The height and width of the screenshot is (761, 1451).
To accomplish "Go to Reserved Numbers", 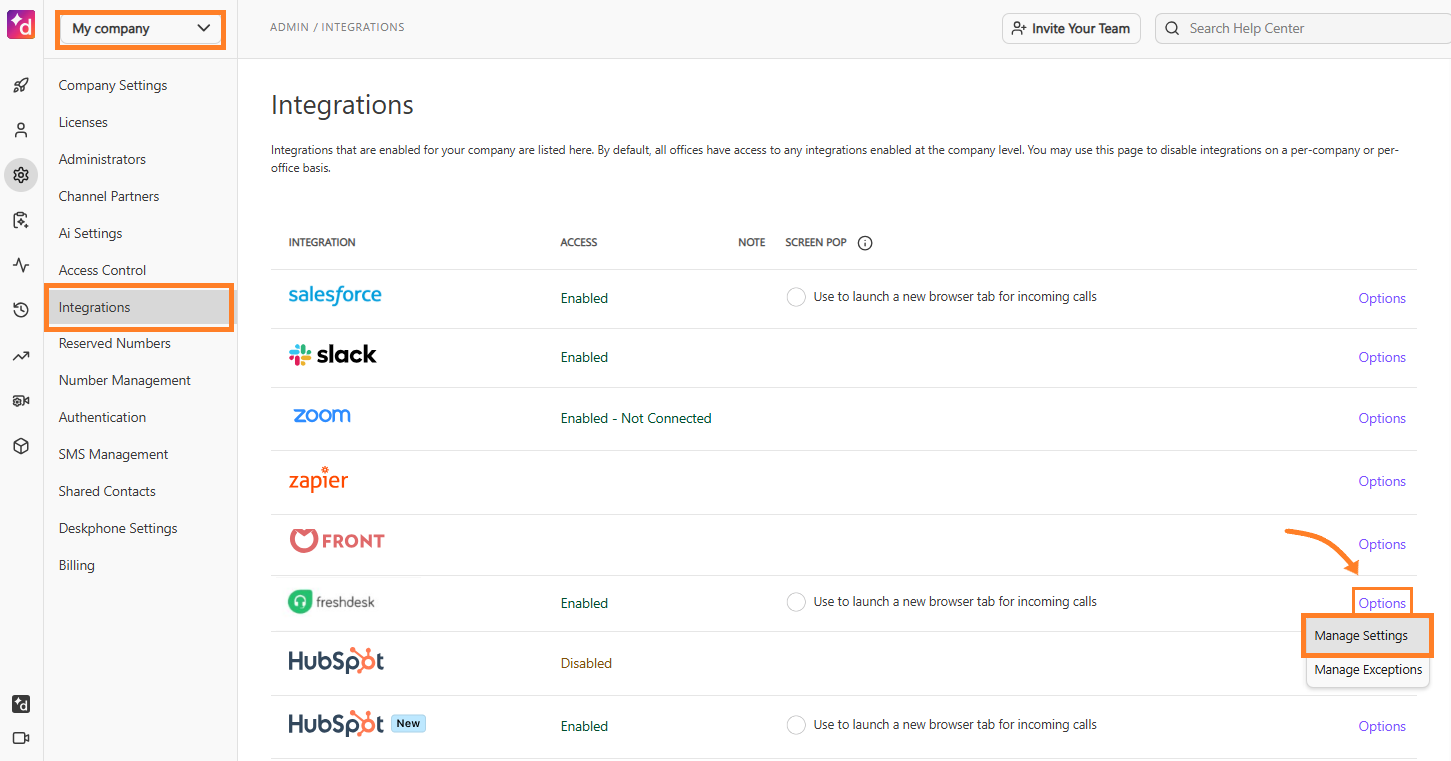I will (x=114, y=343).
